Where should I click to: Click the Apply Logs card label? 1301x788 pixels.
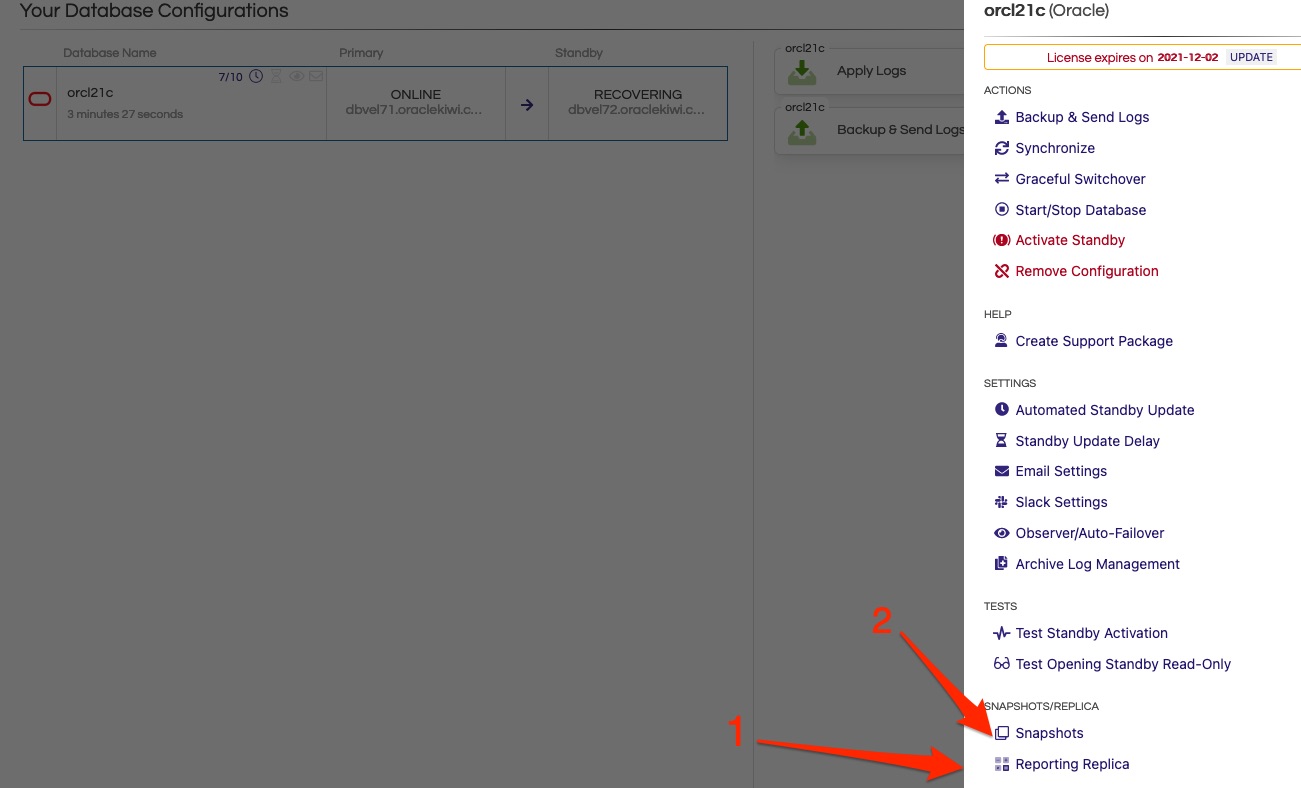click(871, 71)
